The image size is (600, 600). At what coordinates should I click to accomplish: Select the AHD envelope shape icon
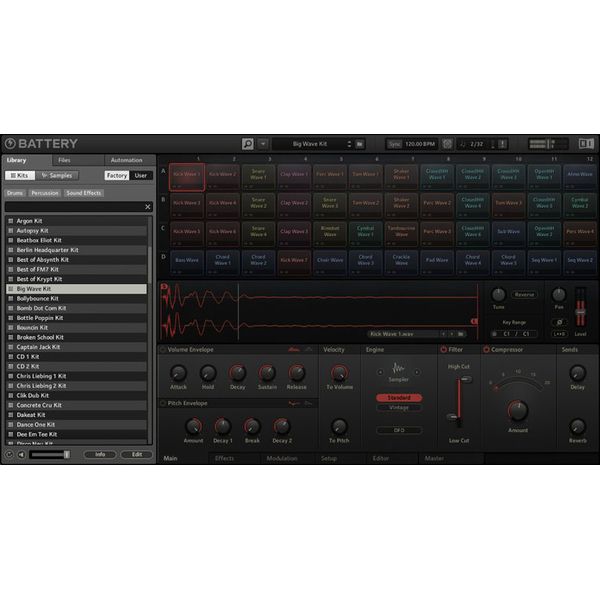(308, 349)
